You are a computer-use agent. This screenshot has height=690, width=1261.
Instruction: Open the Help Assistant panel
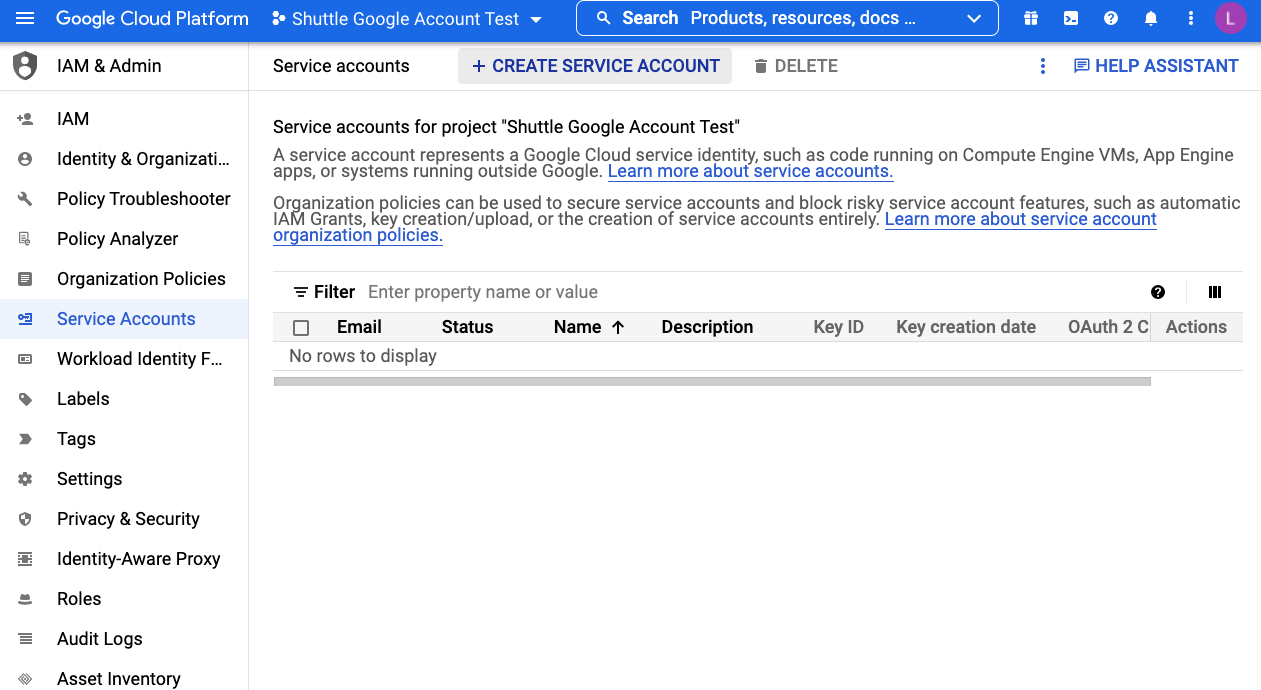1156,66
